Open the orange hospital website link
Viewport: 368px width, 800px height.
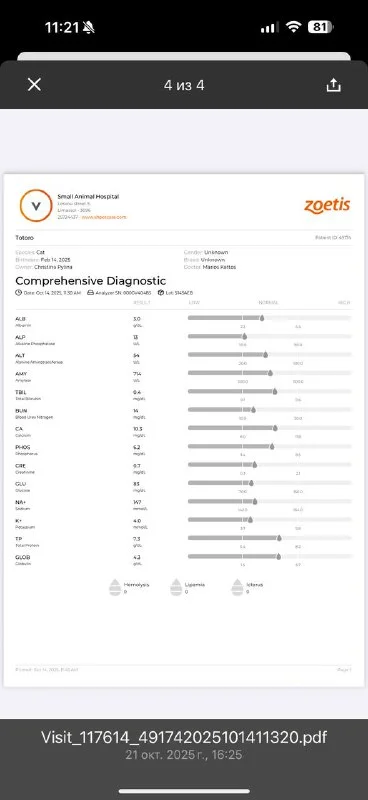click(x=104, y=217)
